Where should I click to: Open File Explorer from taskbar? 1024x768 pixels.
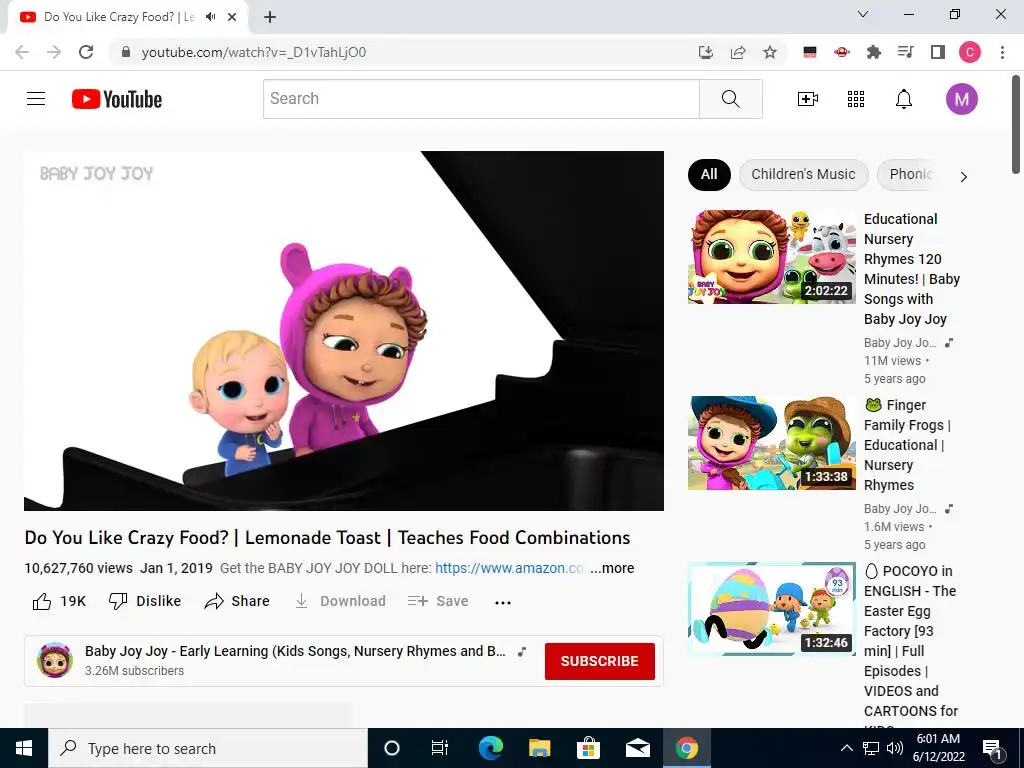click(539, 748)
